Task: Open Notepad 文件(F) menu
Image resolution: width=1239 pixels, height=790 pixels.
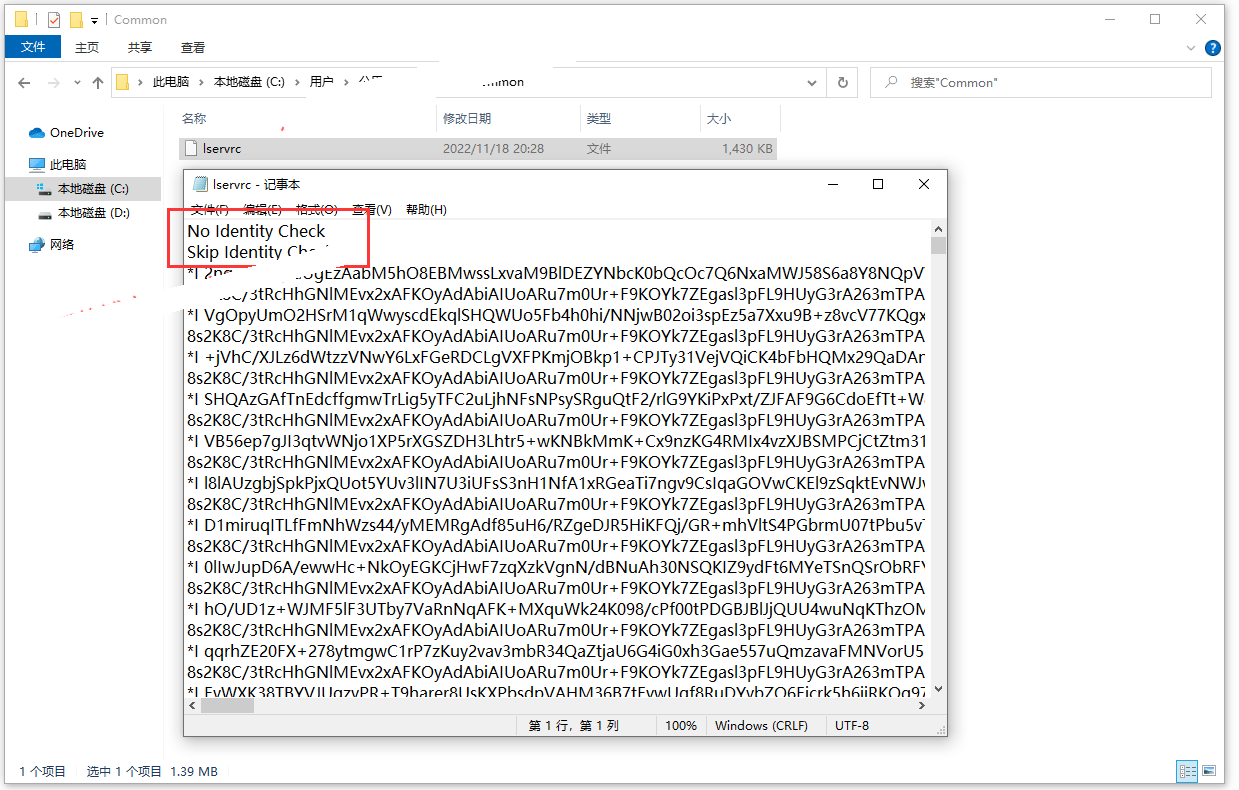Action: (x=210, y=210)
